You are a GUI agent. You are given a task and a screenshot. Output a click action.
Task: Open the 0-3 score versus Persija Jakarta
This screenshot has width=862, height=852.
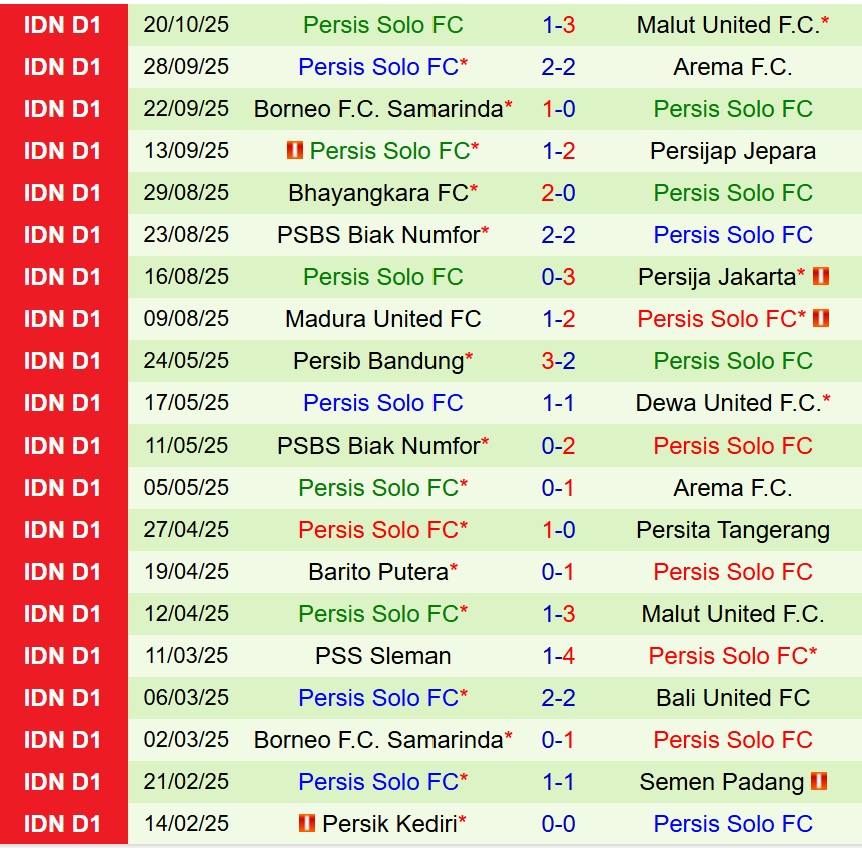pyautogui.click(x=558, y=277)
